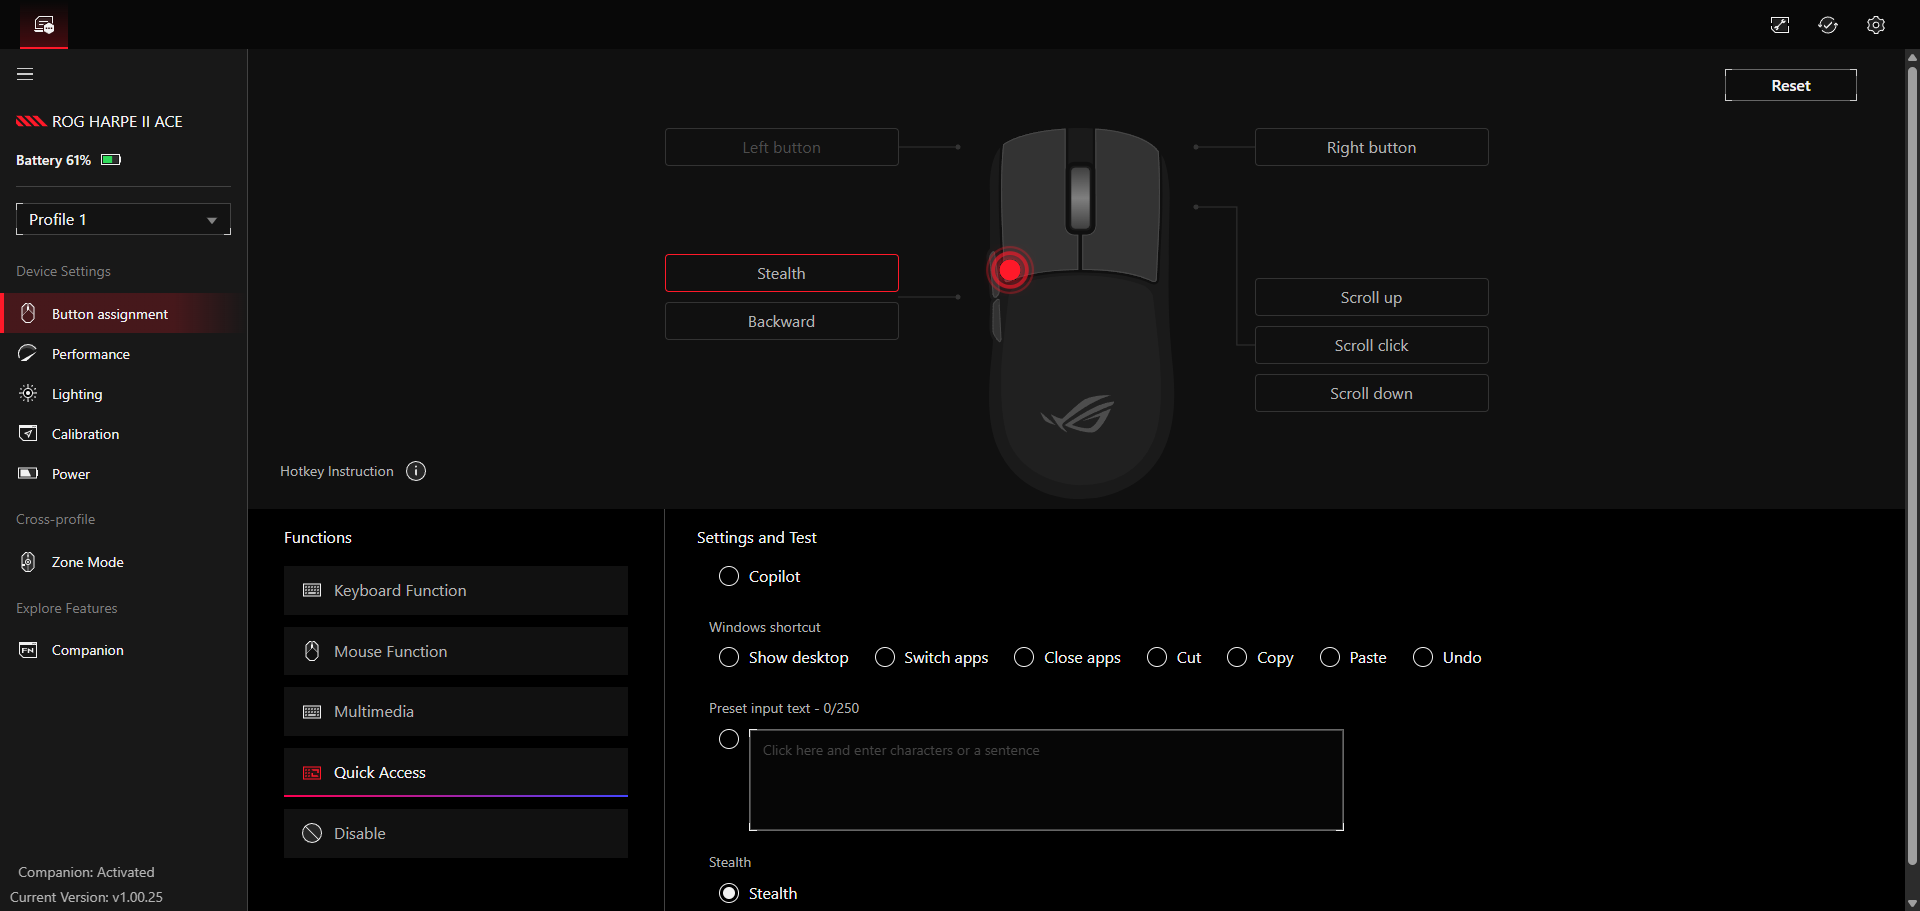Choose the Quick Access function category
The height and width of the screenshot is (911, 1920).
(x=456, y=772)
